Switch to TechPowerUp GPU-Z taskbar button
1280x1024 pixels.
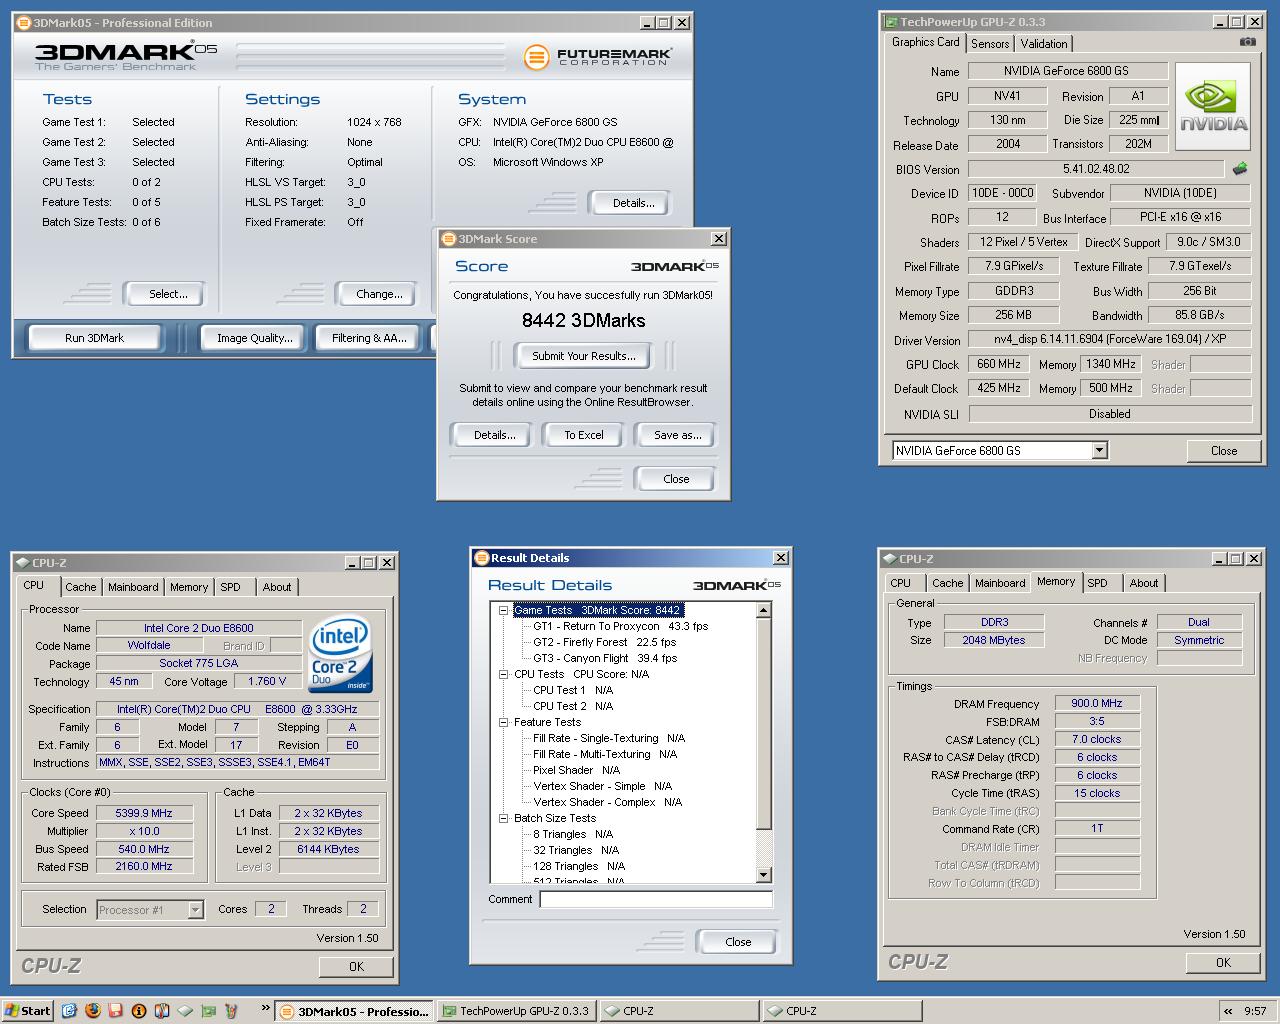517,1011
